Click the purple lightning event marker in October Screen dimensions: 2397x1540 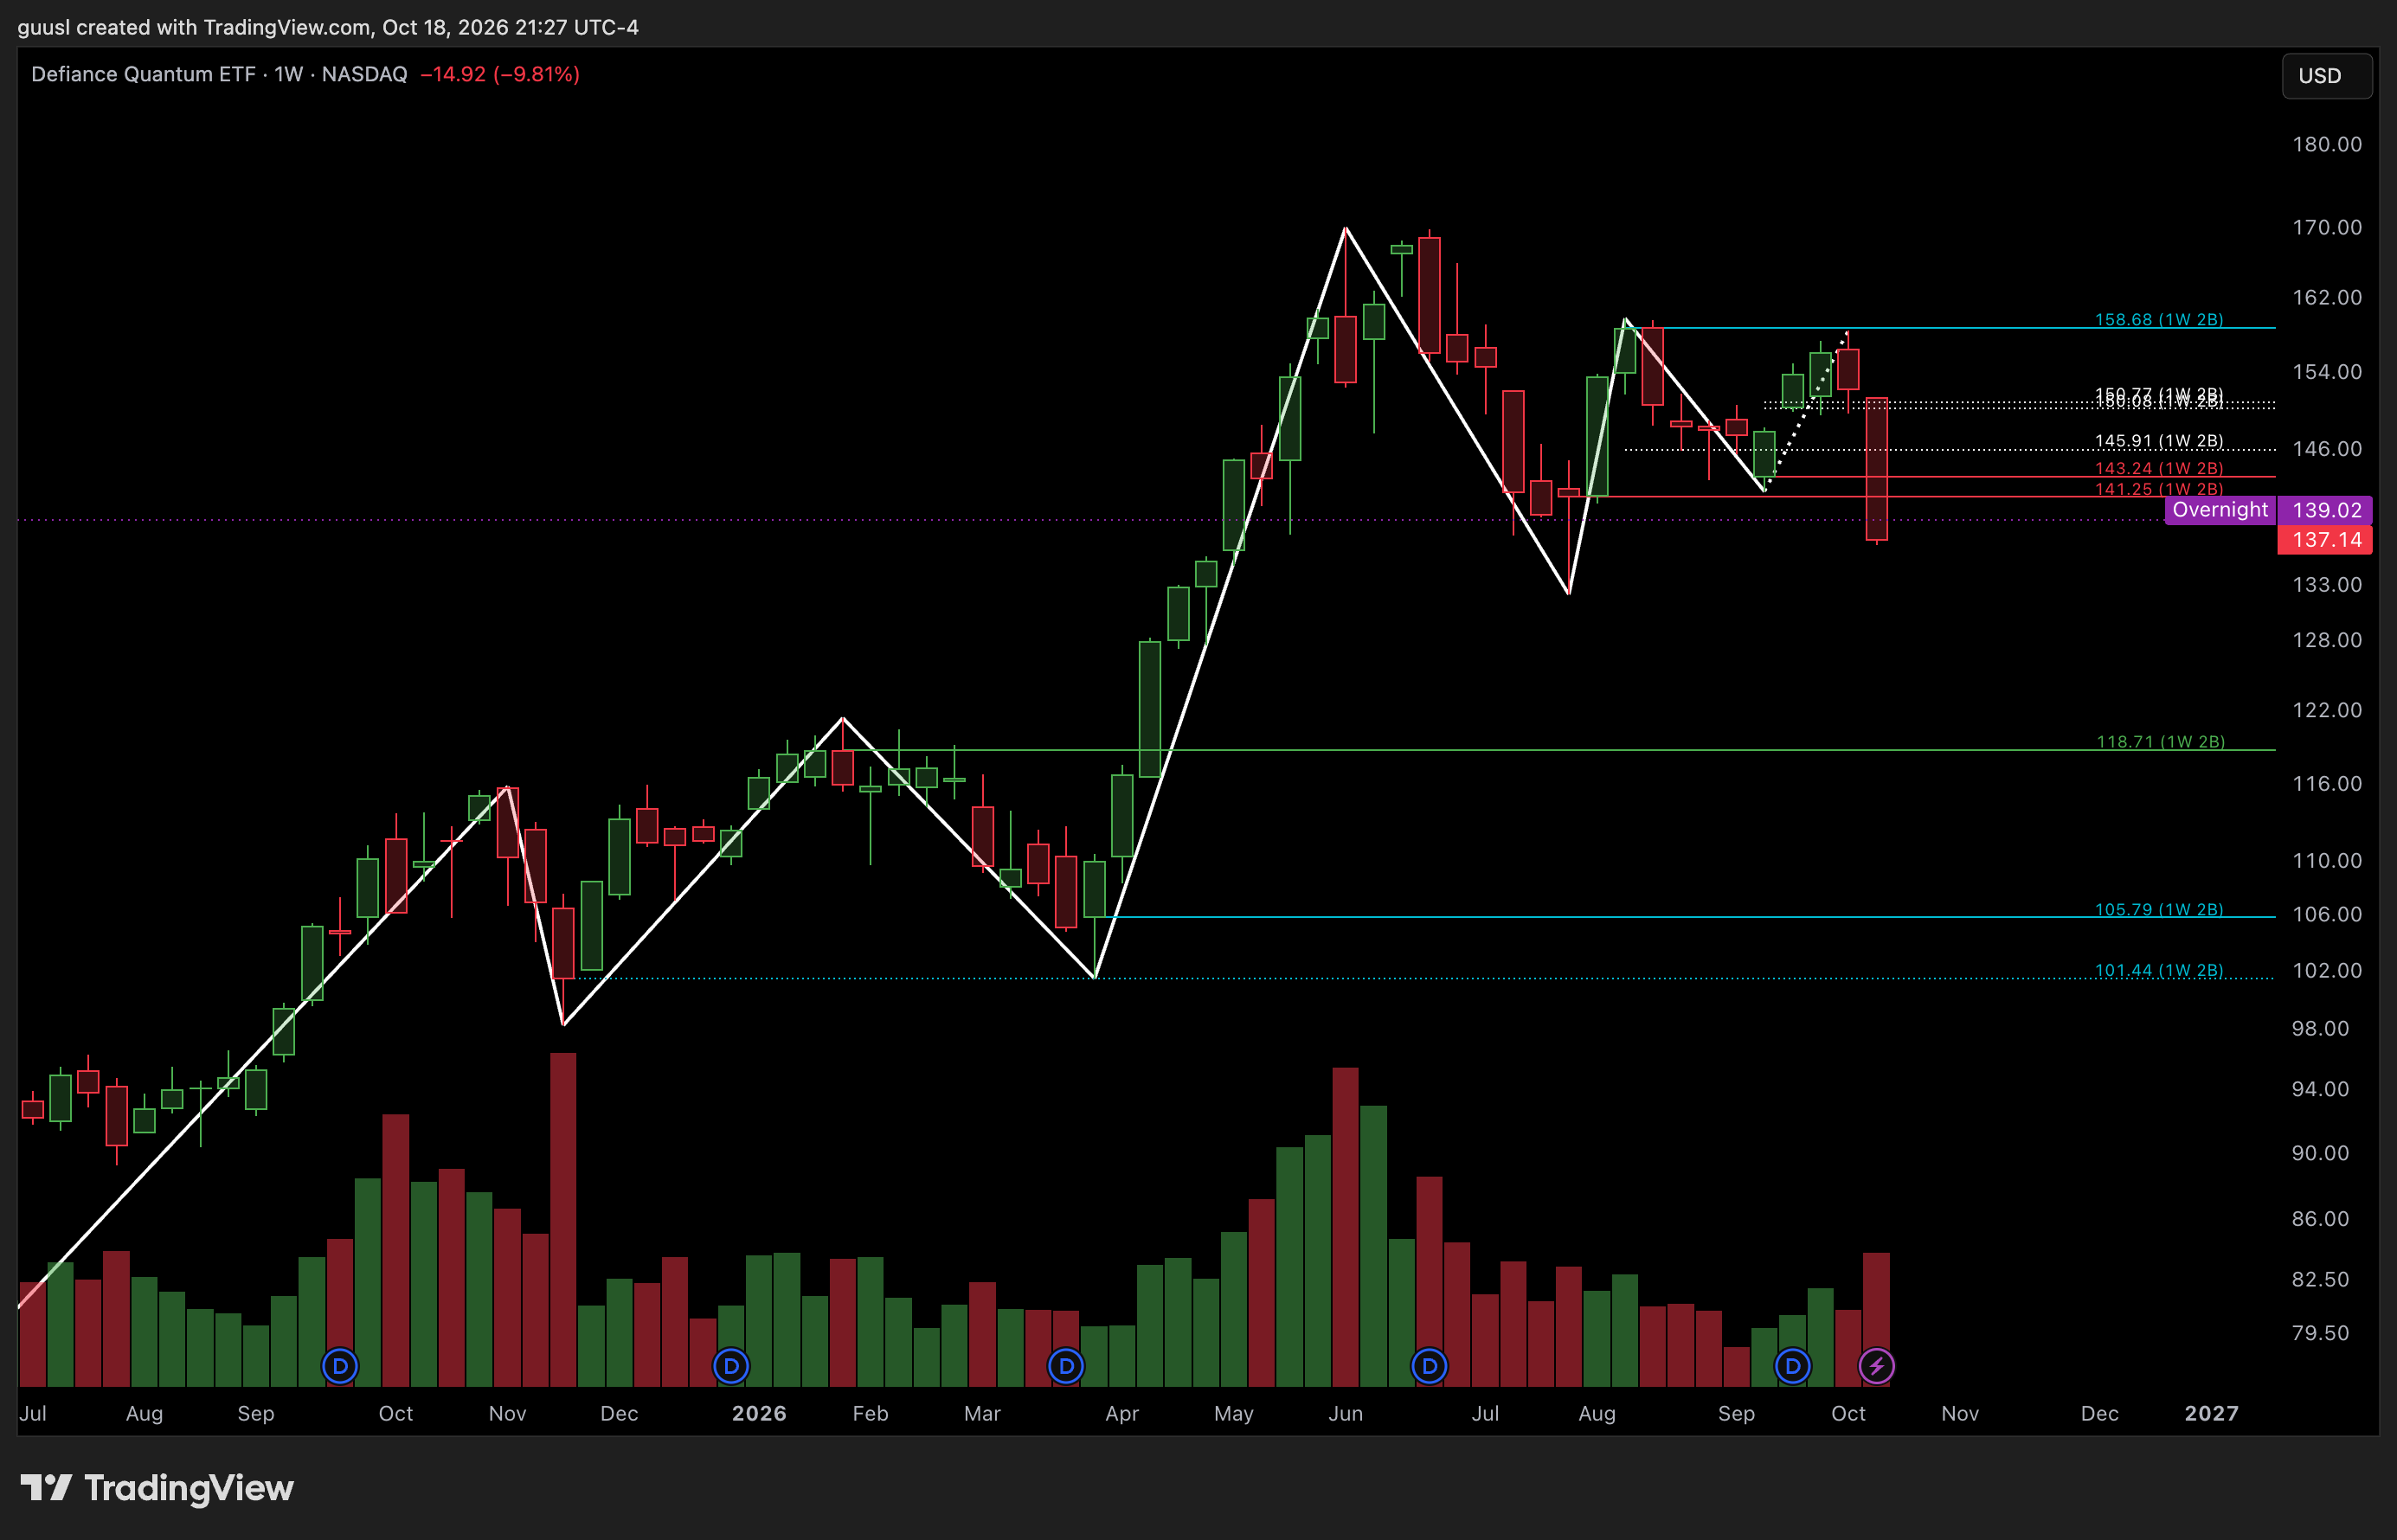(x=1876, y=1366)
